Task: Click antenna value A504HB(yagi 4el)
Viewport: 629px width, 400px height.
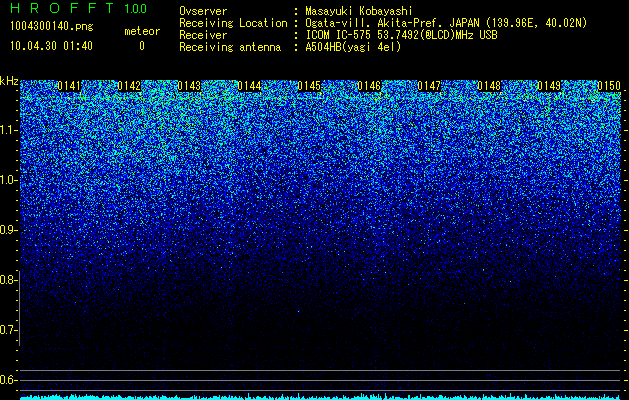Action: click(353, 47)
